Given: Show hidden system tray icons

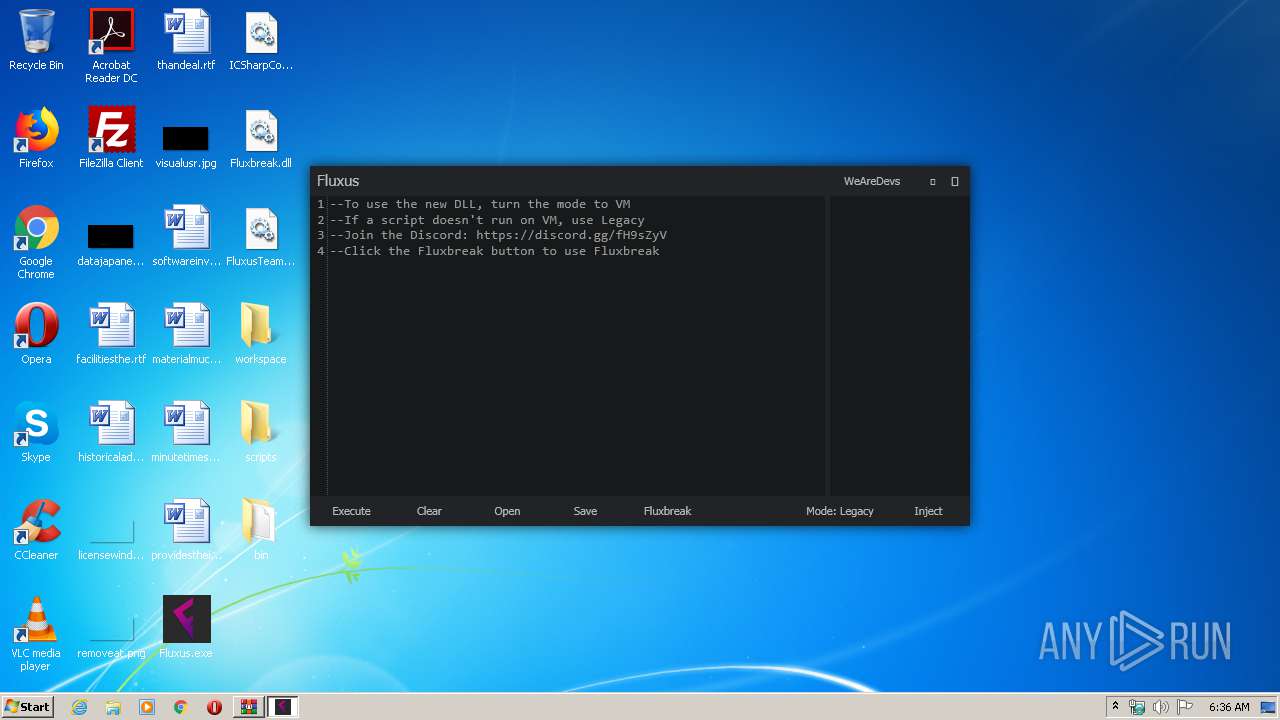Looking at the screenshot, I should point(1115,706).
